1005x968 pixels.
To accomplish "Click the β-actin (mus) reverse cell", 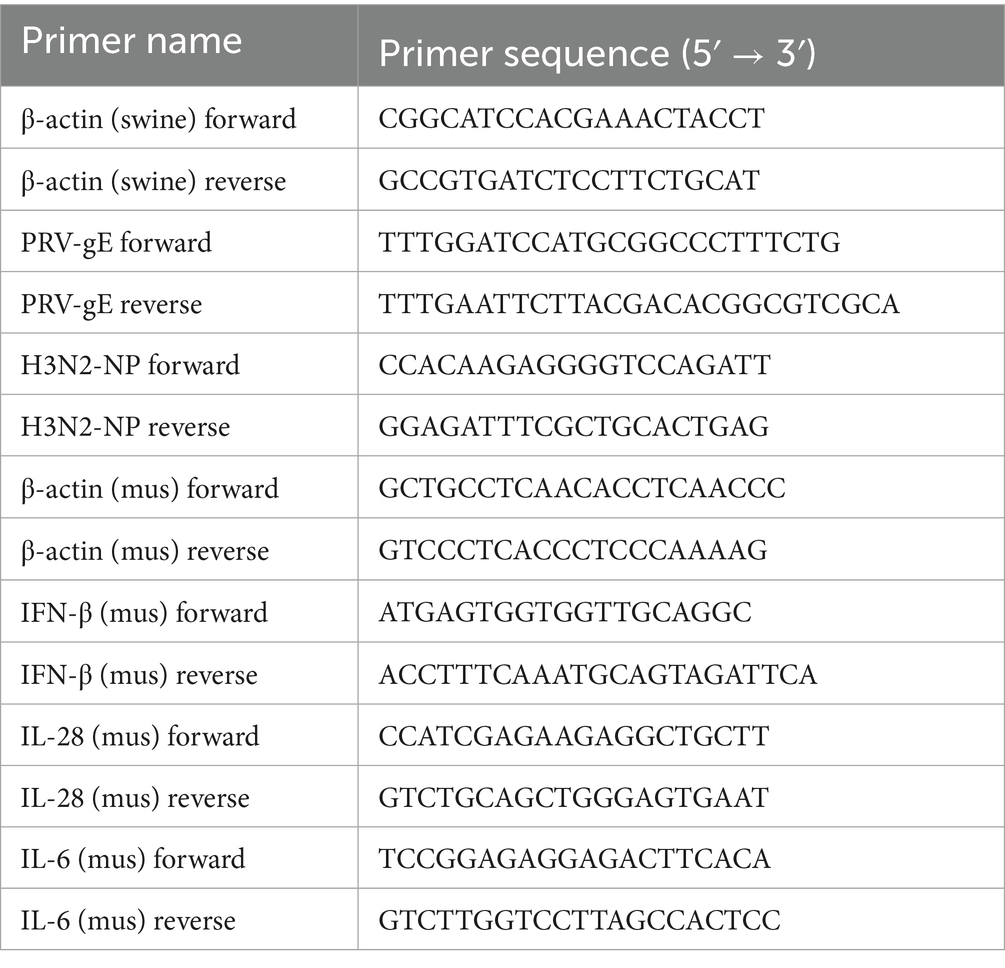I will point(145,551).
